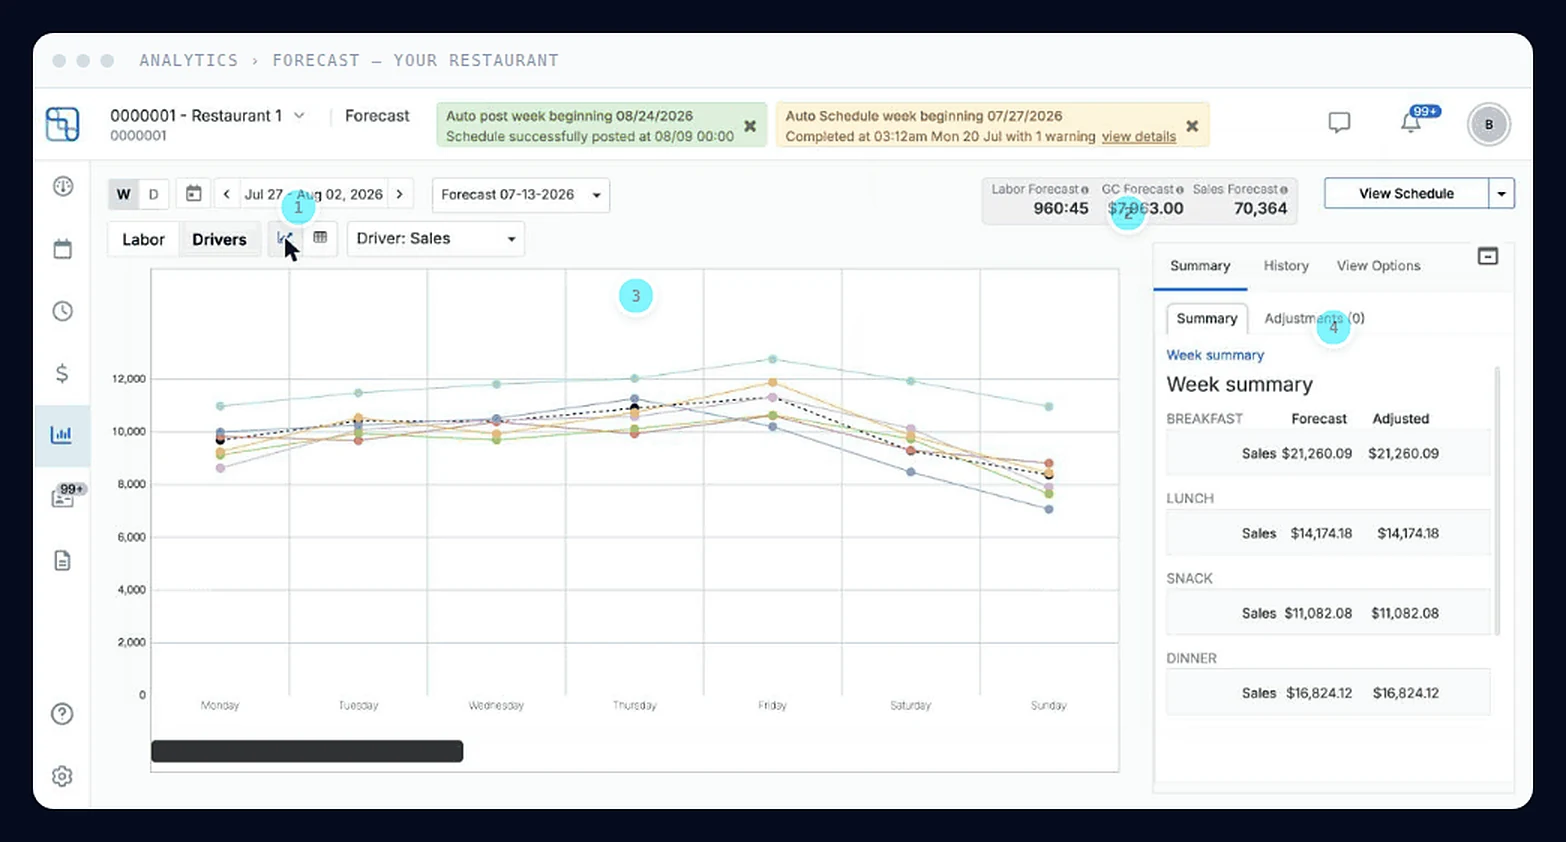Image resolution: width=1566 pixels, height=842 pixels.
Task: Open the dollar sign sidebar icon
Action: (62, 373)
